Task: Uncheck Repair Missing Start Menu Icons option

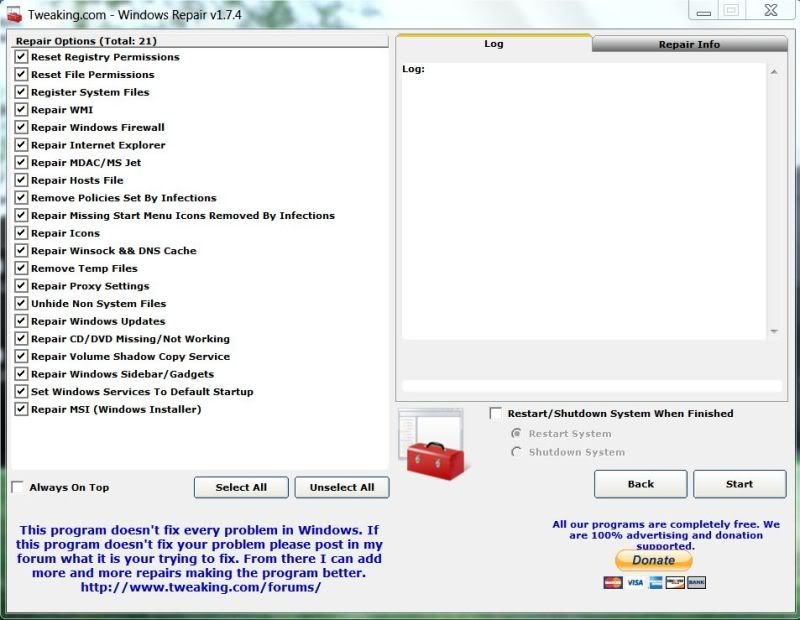Action: click(x=21, y=215)
